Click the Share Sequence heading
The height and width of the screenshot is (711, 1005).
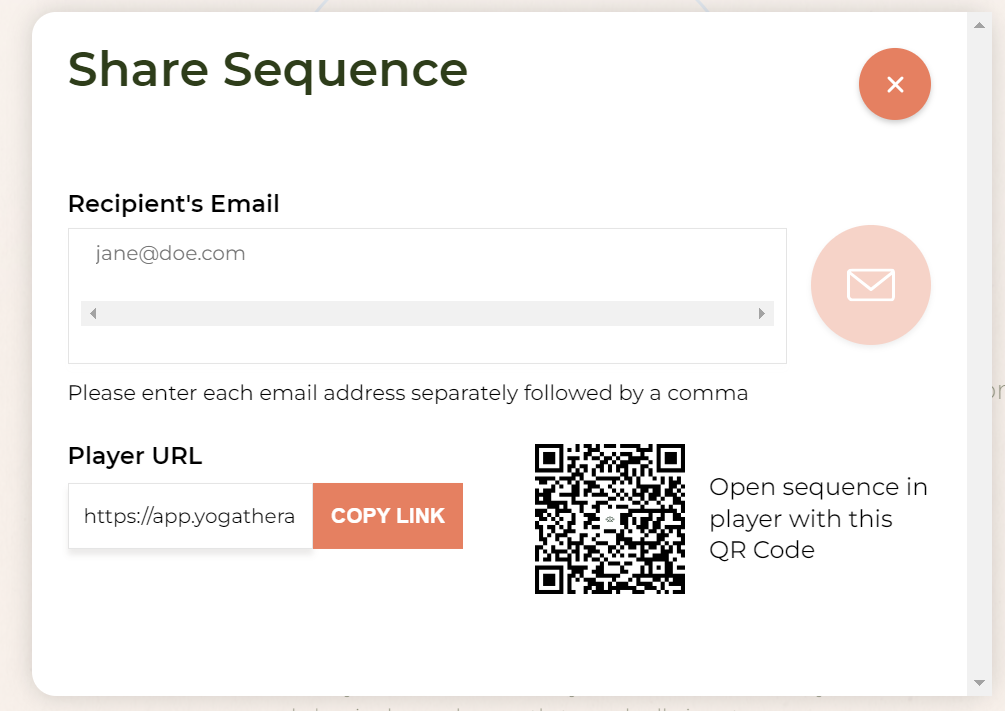coord(268,69)
